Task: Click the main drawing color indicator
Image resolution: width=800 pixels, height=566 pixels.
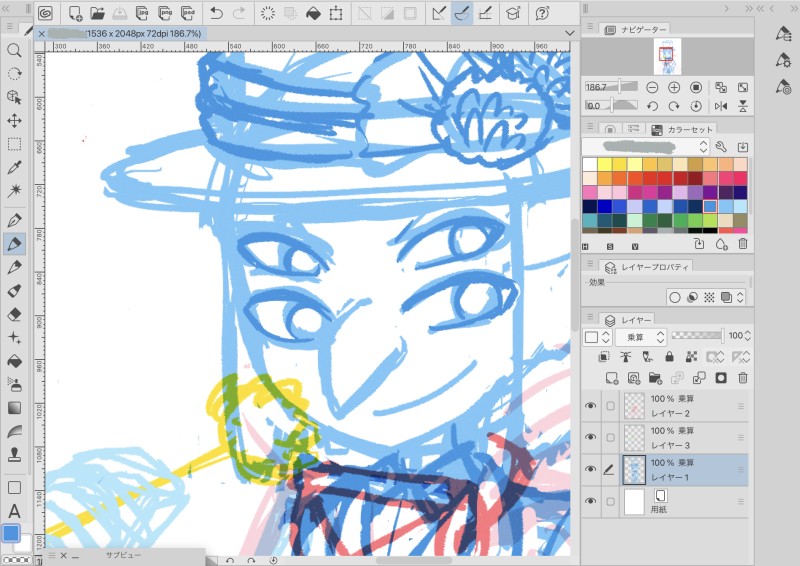Action: 11,533
